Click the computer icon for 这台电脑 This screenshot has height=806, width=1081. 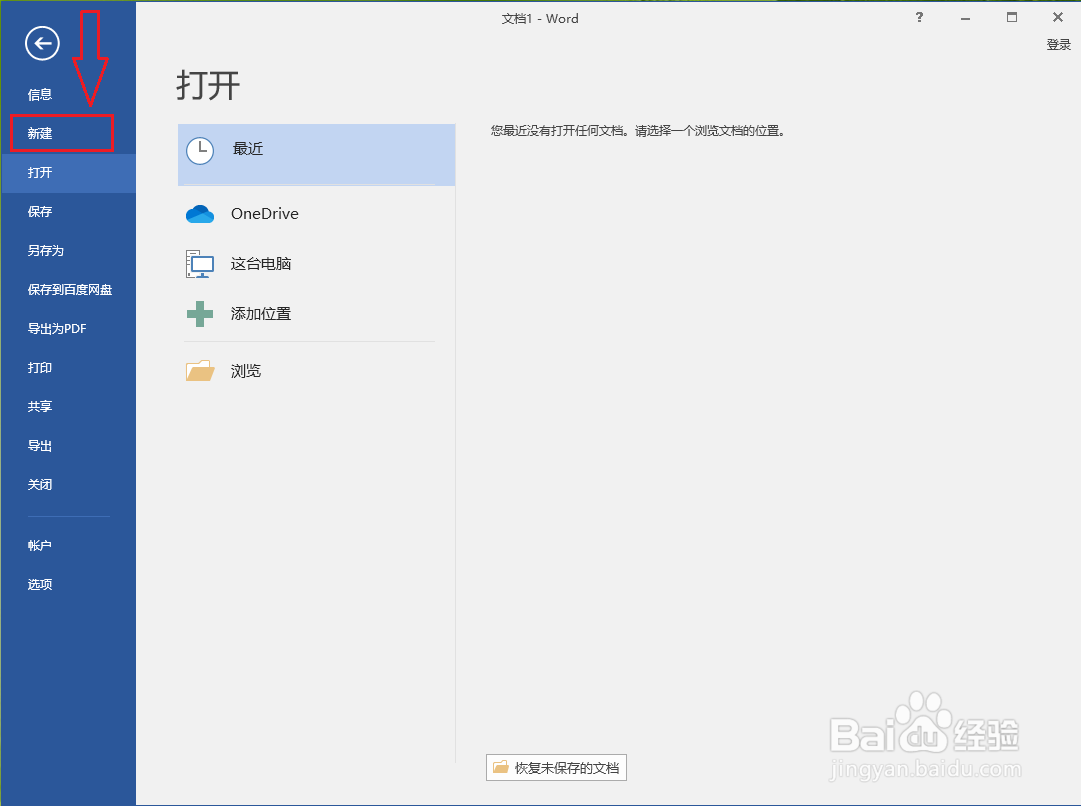tap(200, 264)
